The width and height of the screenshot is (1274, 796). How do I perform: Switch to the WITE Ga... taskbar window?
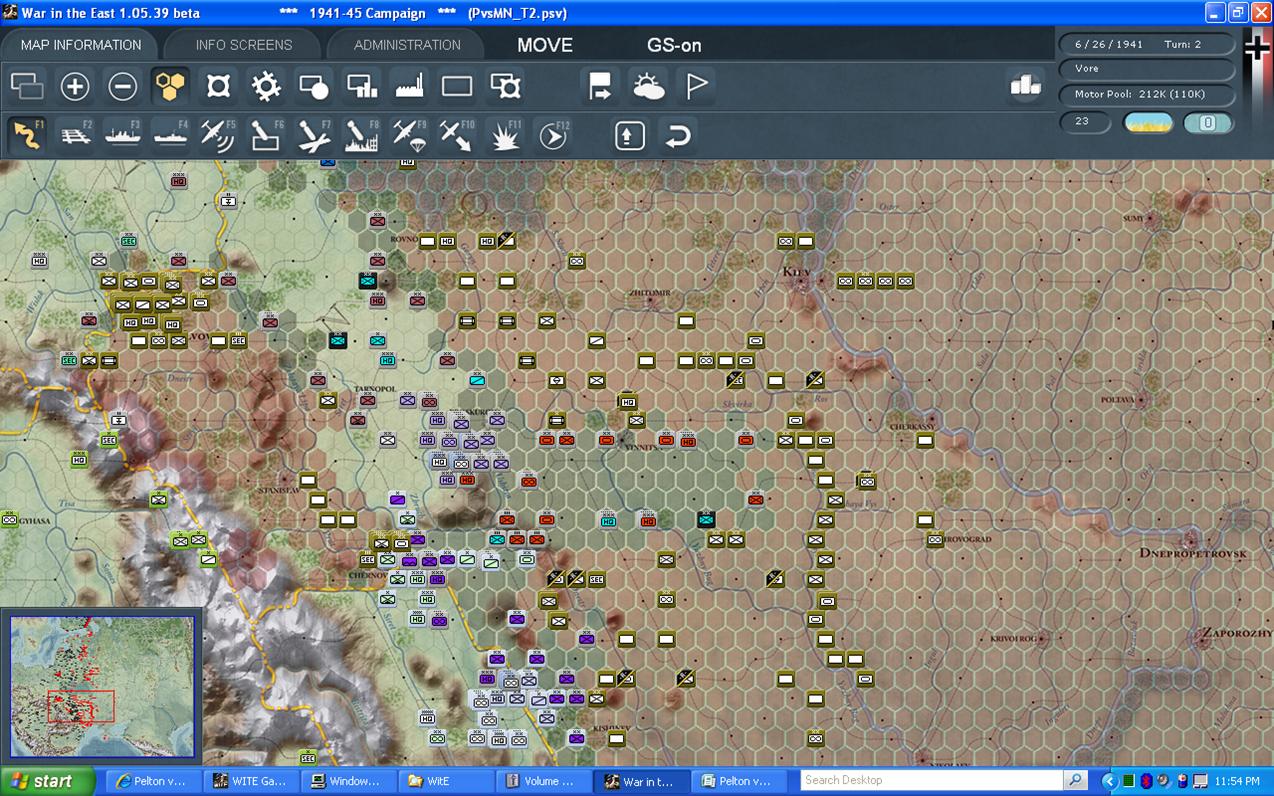(x=254, y=781)
